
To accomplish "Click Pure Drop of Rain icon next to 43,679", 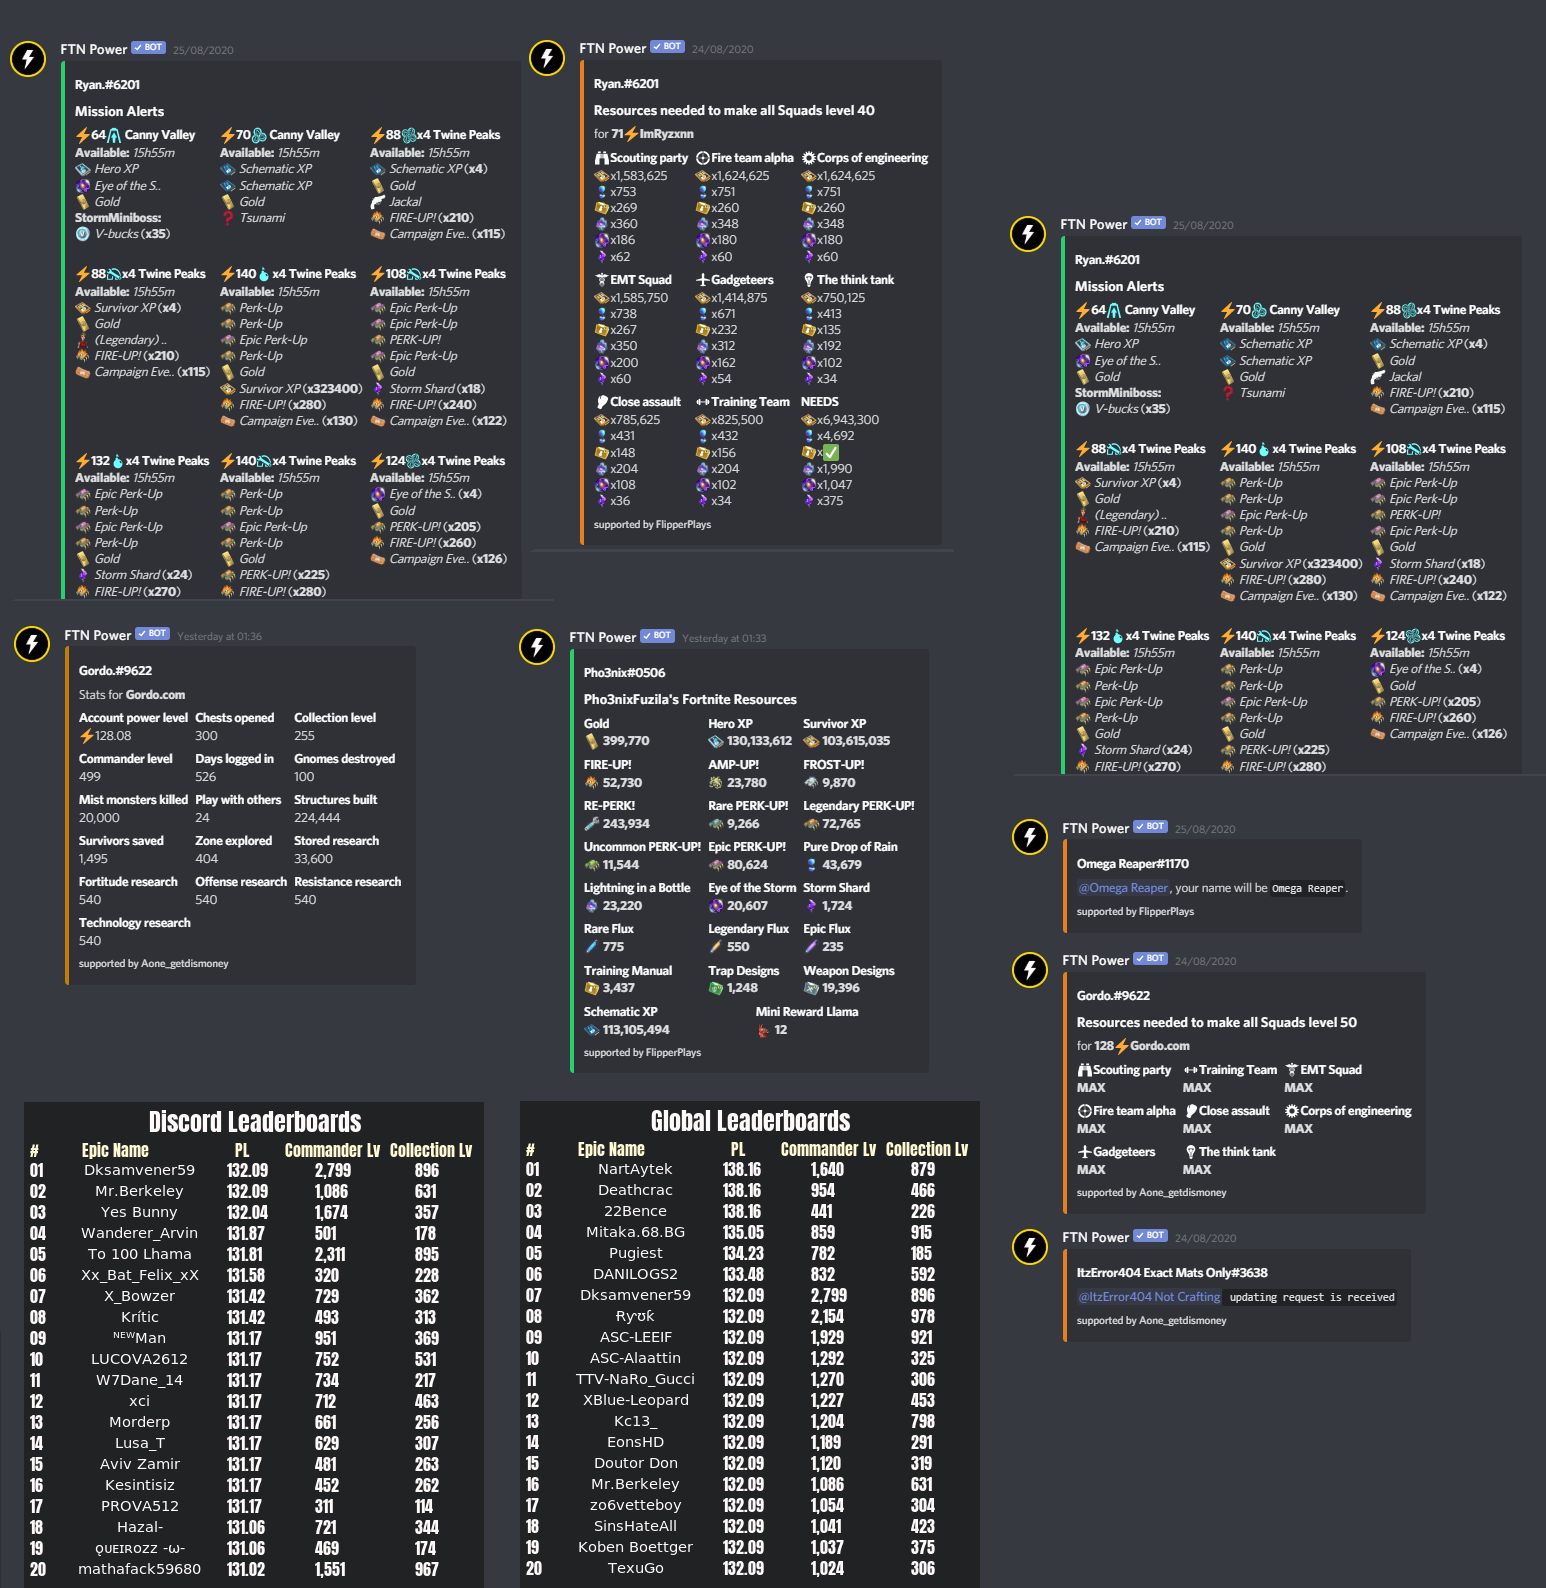I will click(811, 865).
